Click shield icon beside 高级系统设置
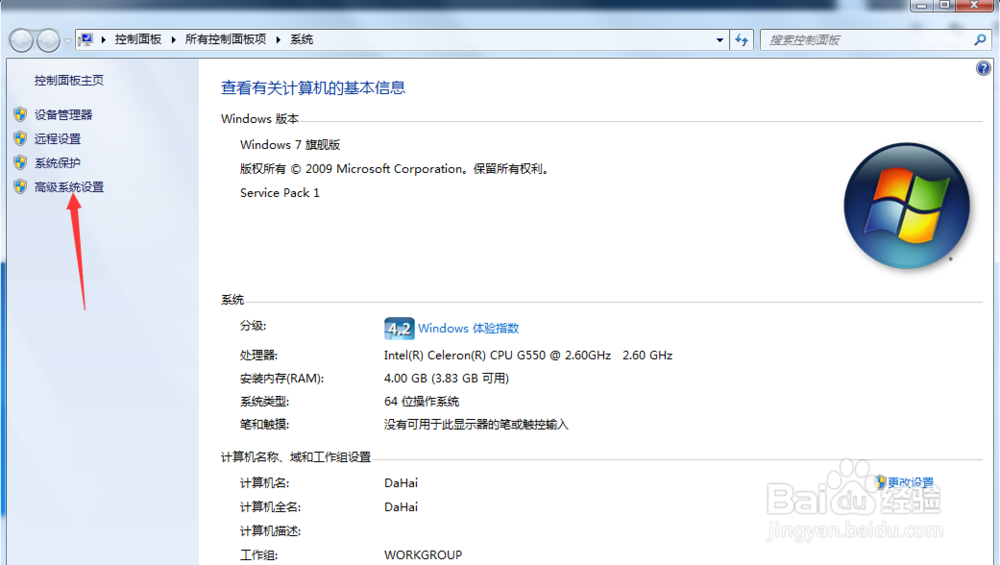This screenshot has width=1000, height=565. pos(20,186)
